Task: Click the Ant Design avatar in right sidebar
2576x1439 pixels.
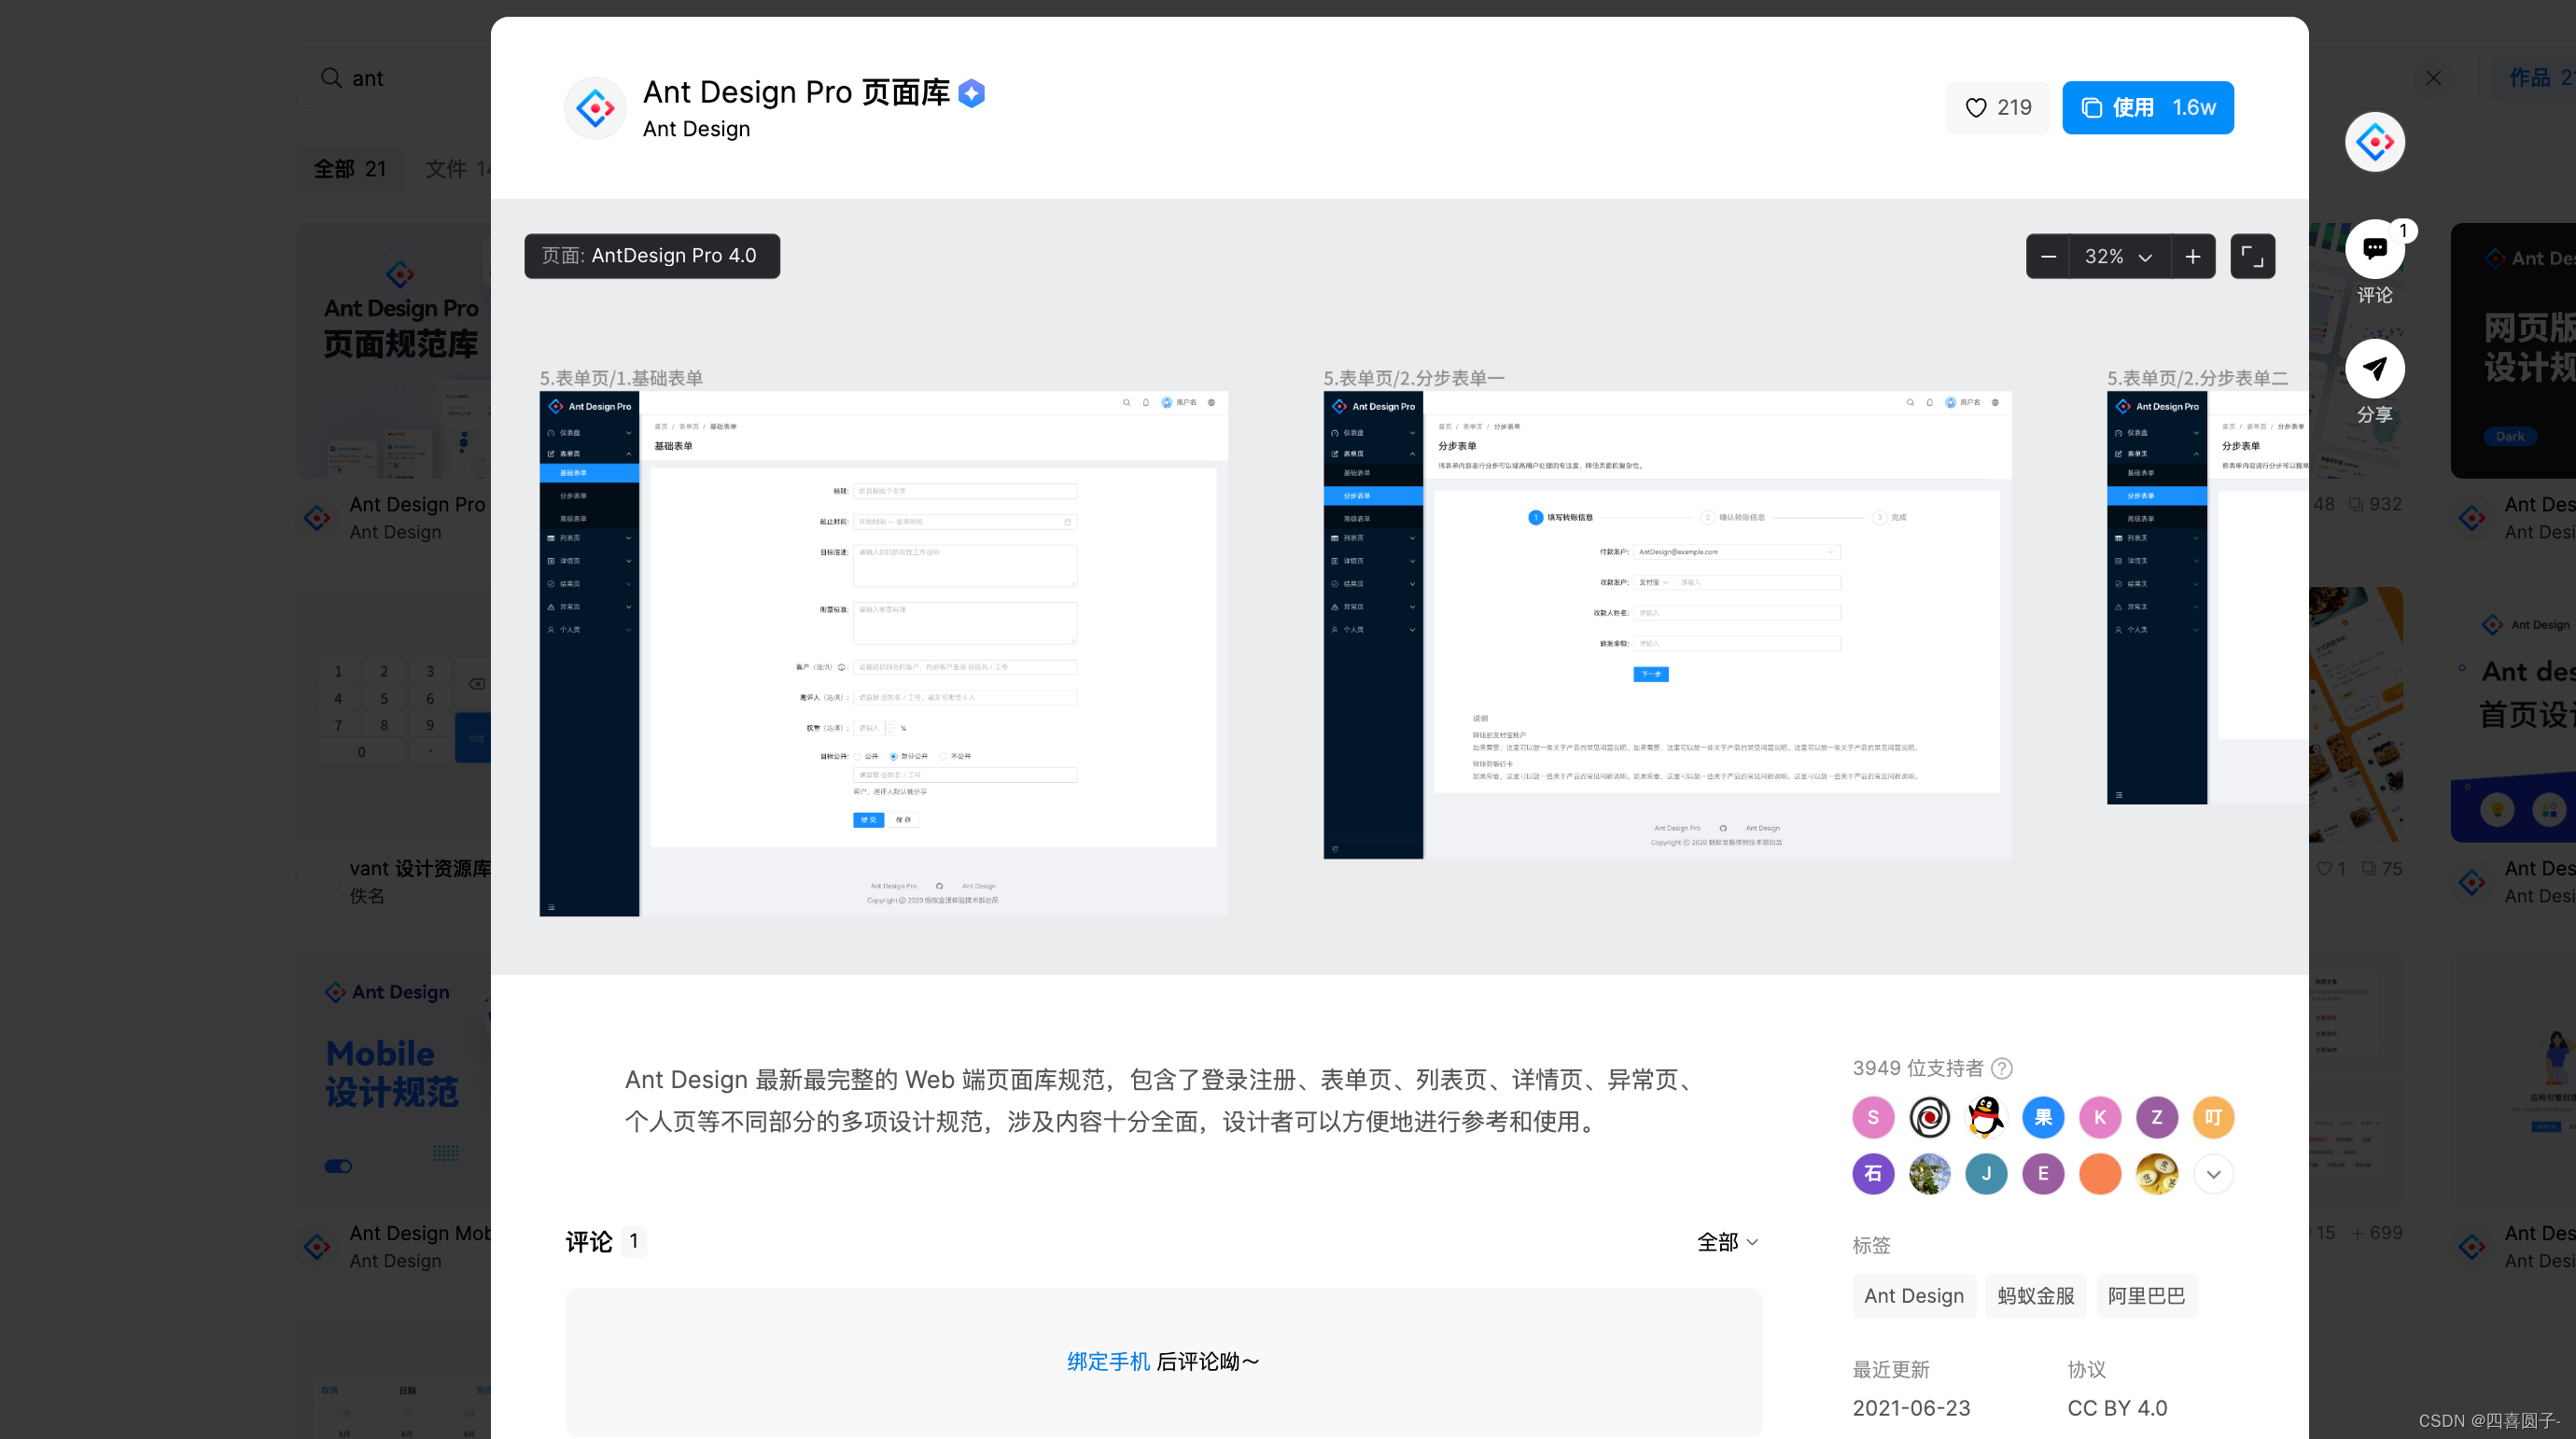Action: [2374, 142]
